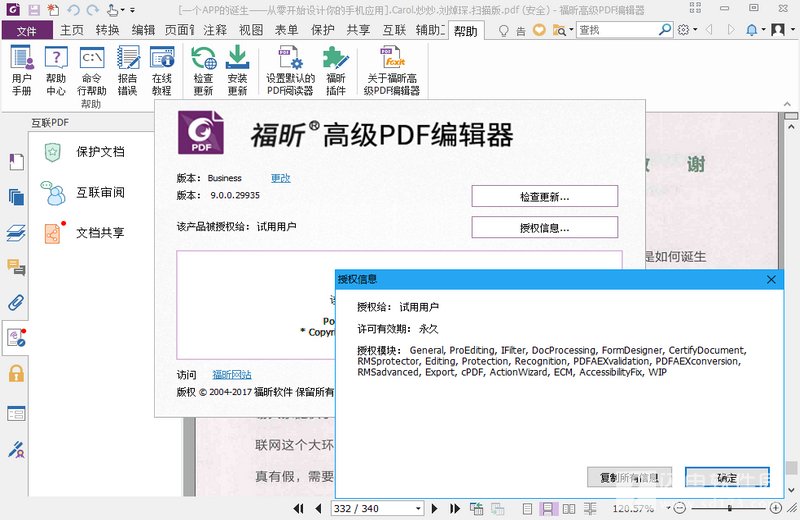Viewport: 800px width, 520px height.
Task: Collapse the ribbon using the chevron
Action: pyautogui.click(x=788, y=104)
